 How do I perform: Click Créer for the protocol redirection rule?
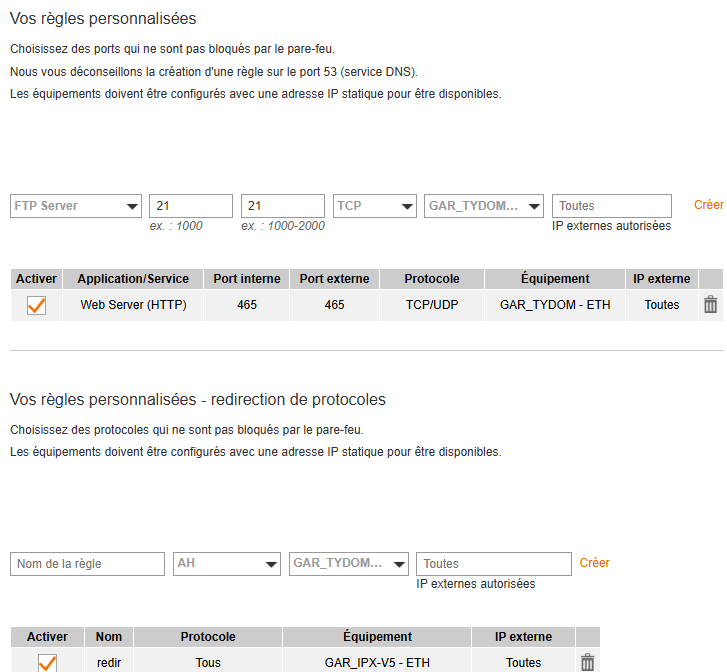[594, 563]
